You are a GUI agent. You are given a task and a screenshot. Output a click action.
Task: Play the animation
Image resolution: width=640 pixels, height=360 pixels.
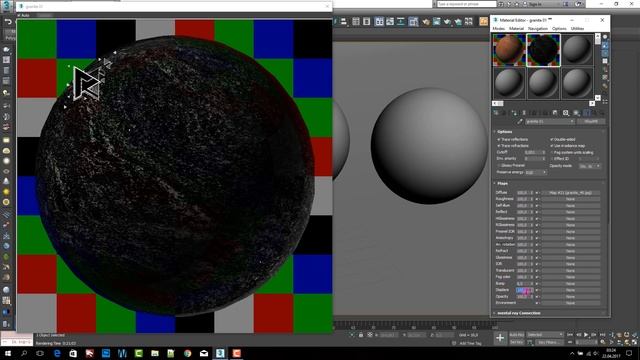[586, 335]
